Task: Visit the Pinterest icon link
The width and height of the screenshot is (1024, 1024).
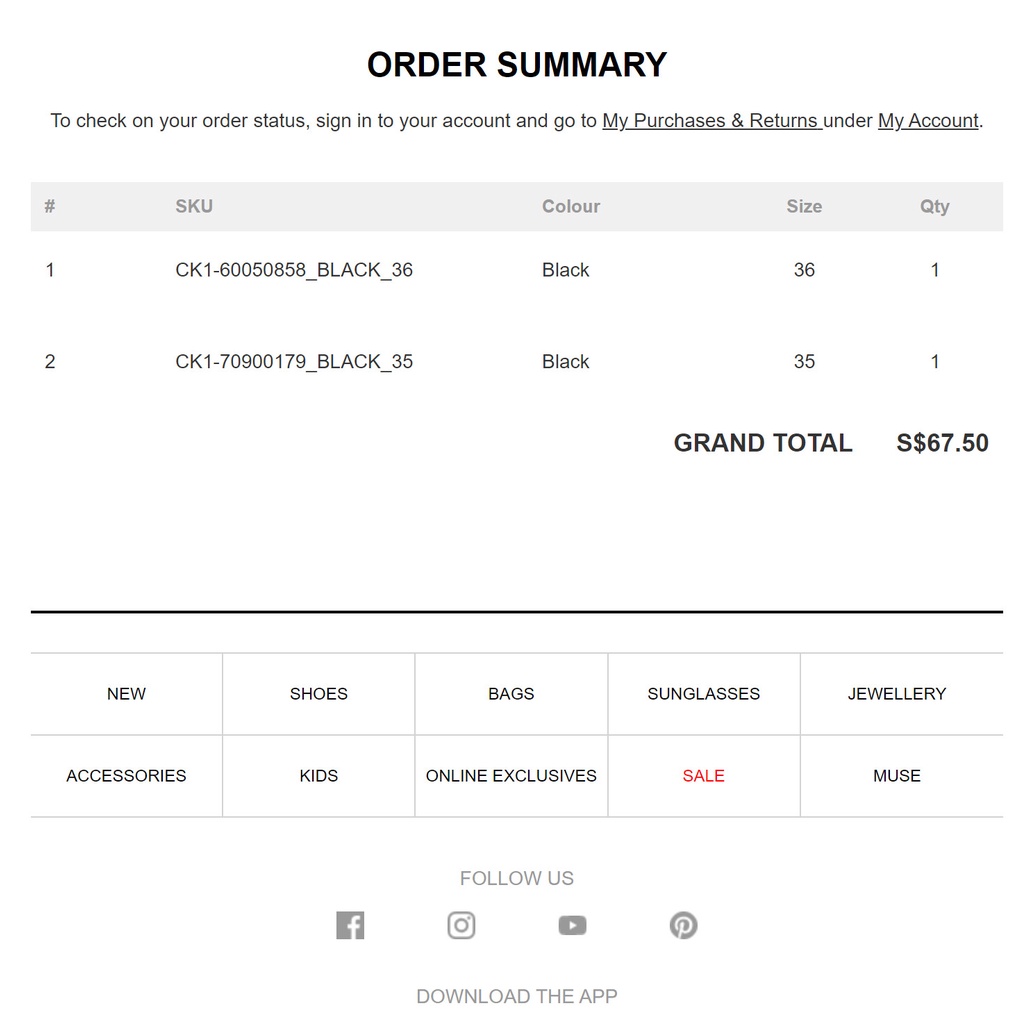Action: tap(683, 925)
